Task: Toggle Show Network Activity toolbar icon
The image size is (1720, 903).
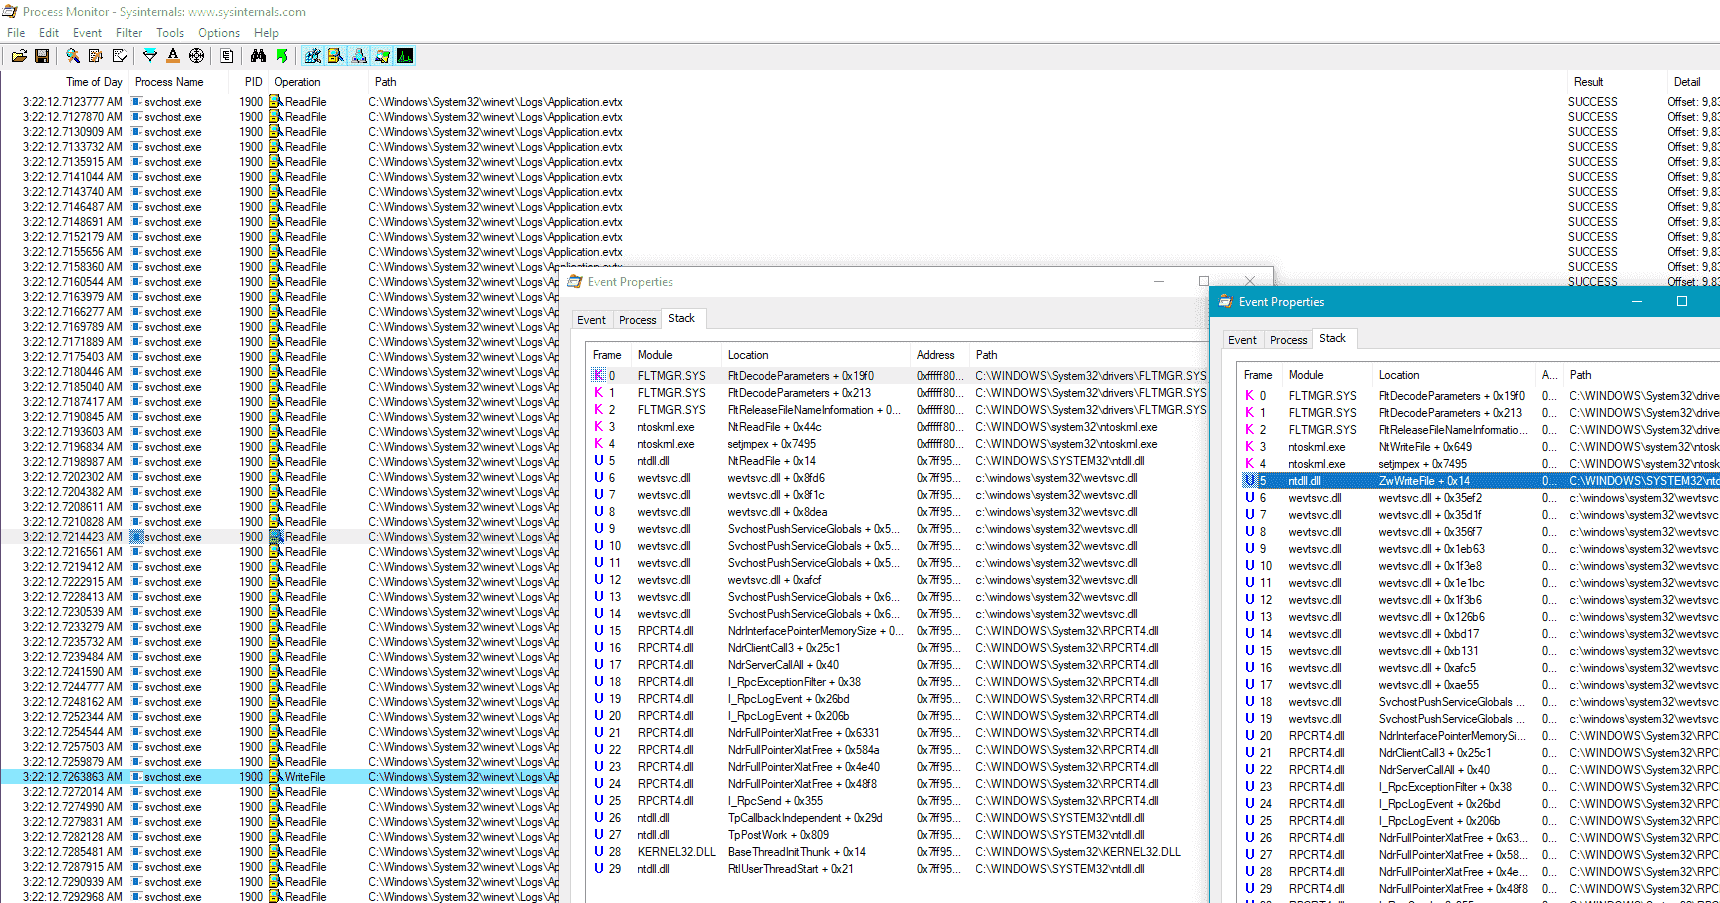Action: coord(359,56)
